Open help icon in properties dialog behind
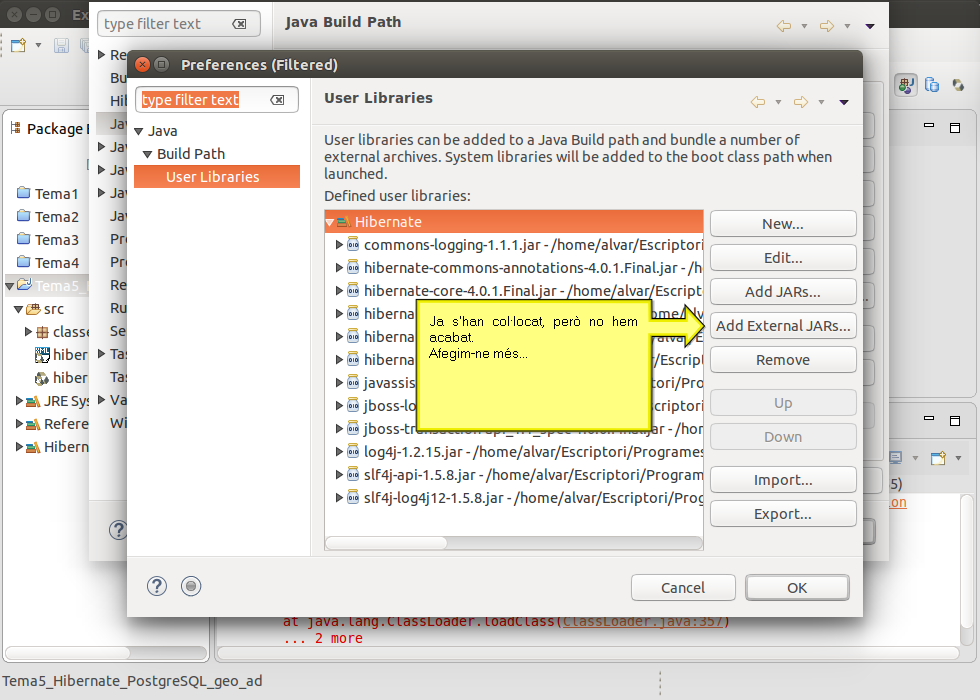This screenshot has width=980, height=700. pyautogui.click(x=118, y=530)
